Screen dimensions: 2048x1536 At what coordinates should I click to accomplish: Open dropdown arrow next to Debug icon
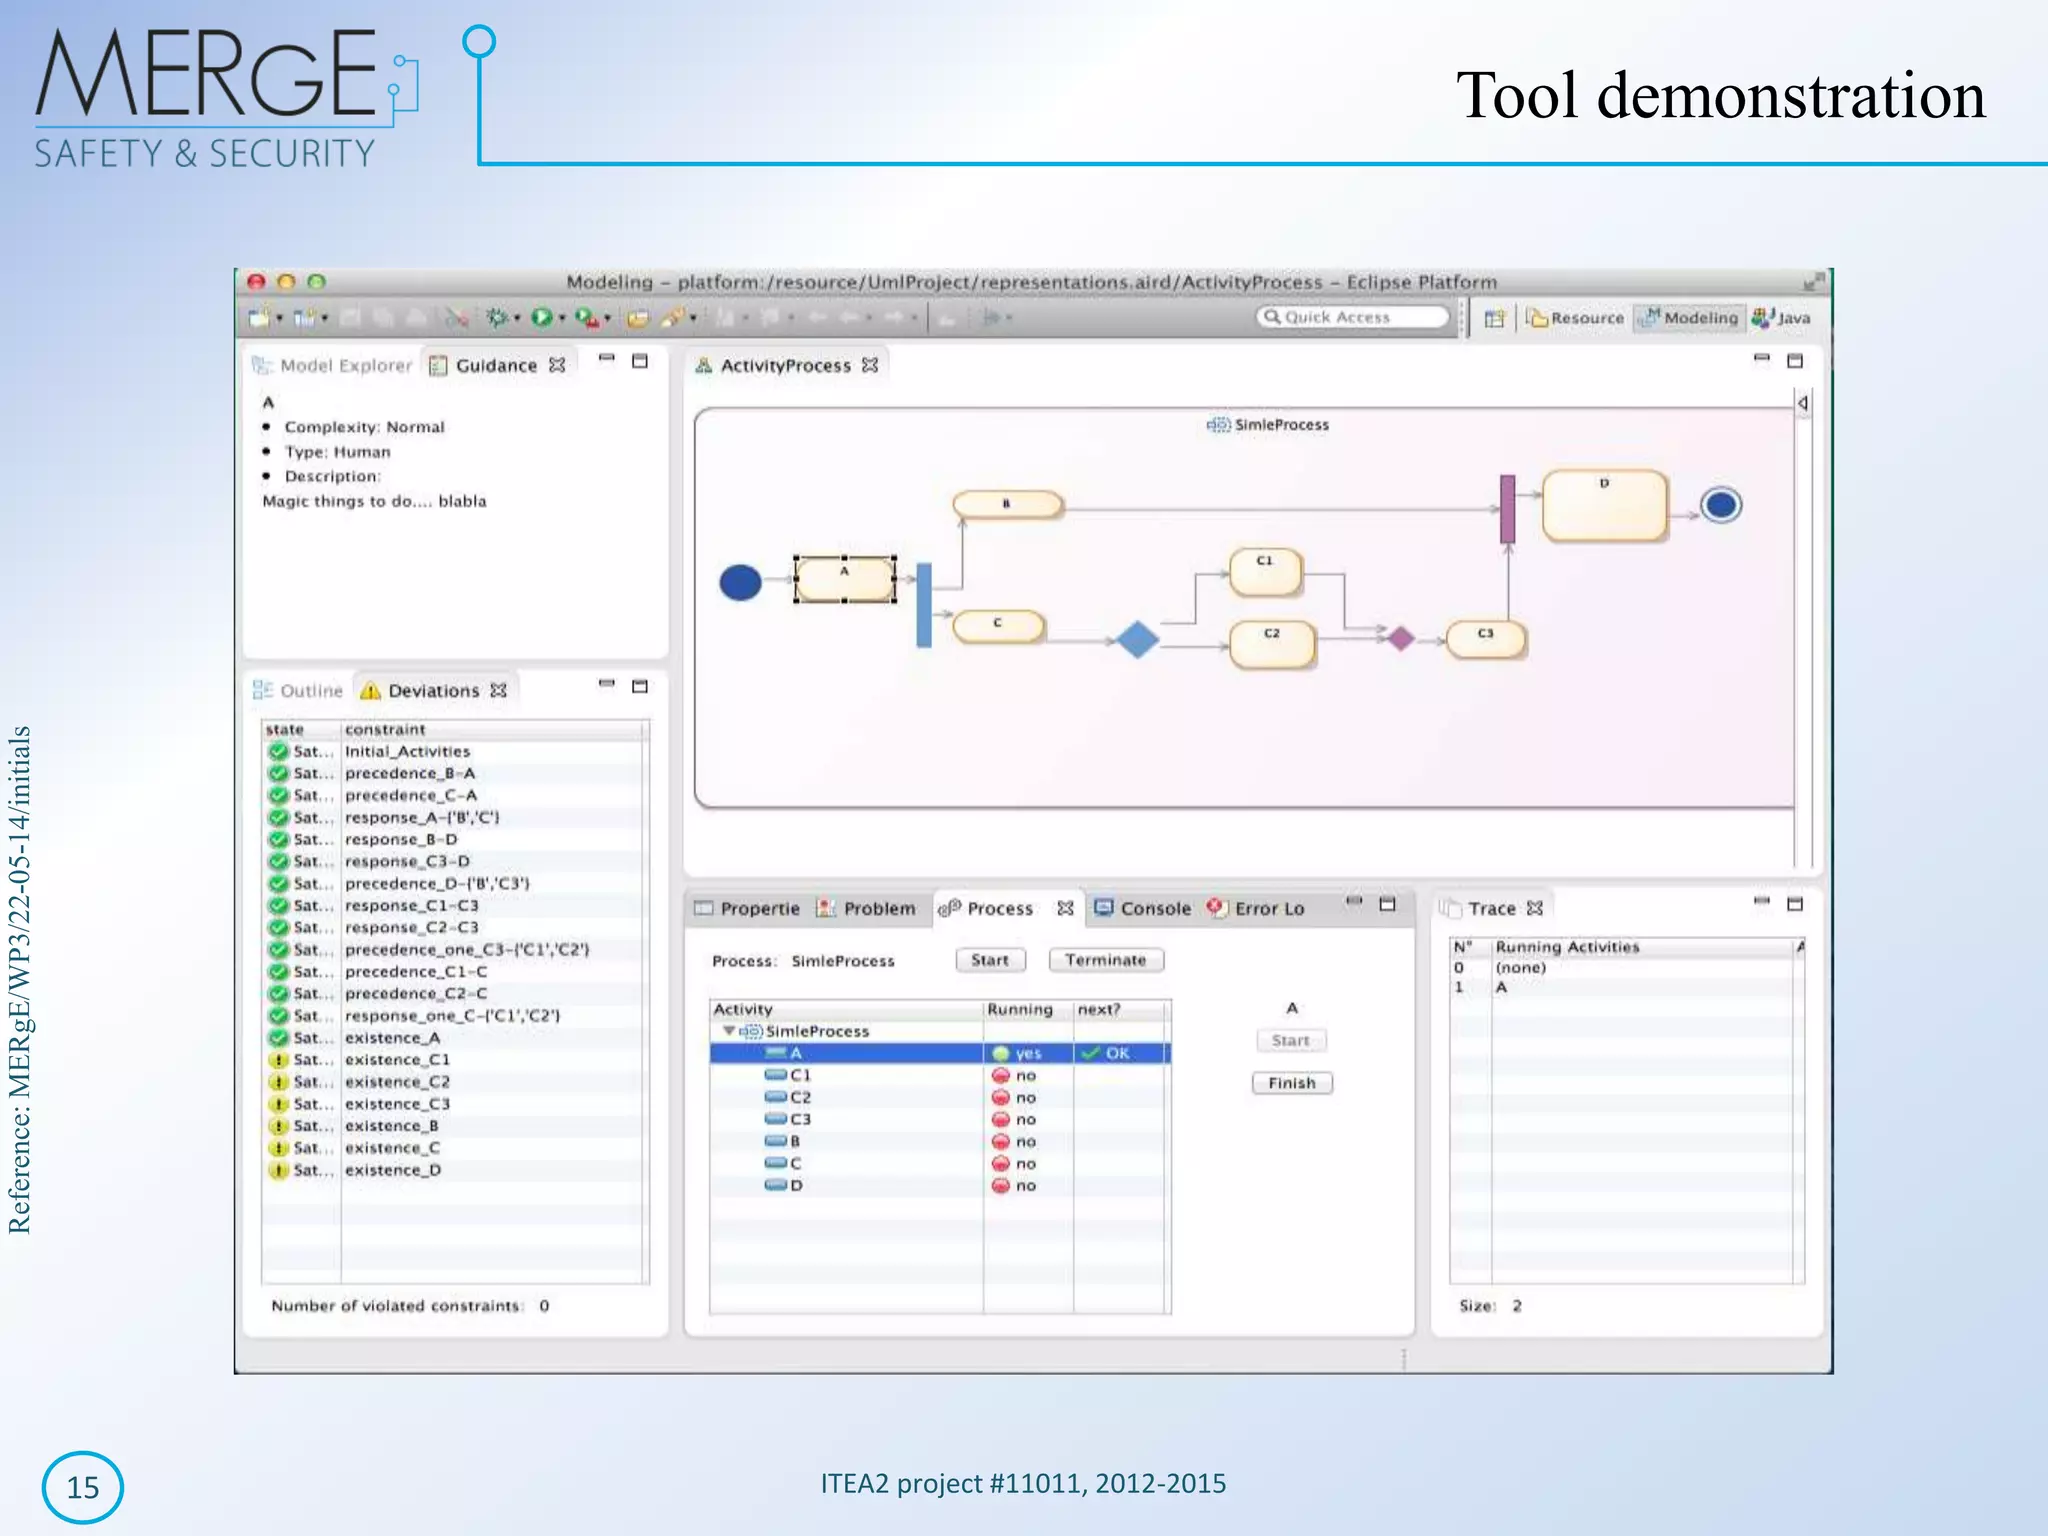pyautogui.click(x=517, y=319)
